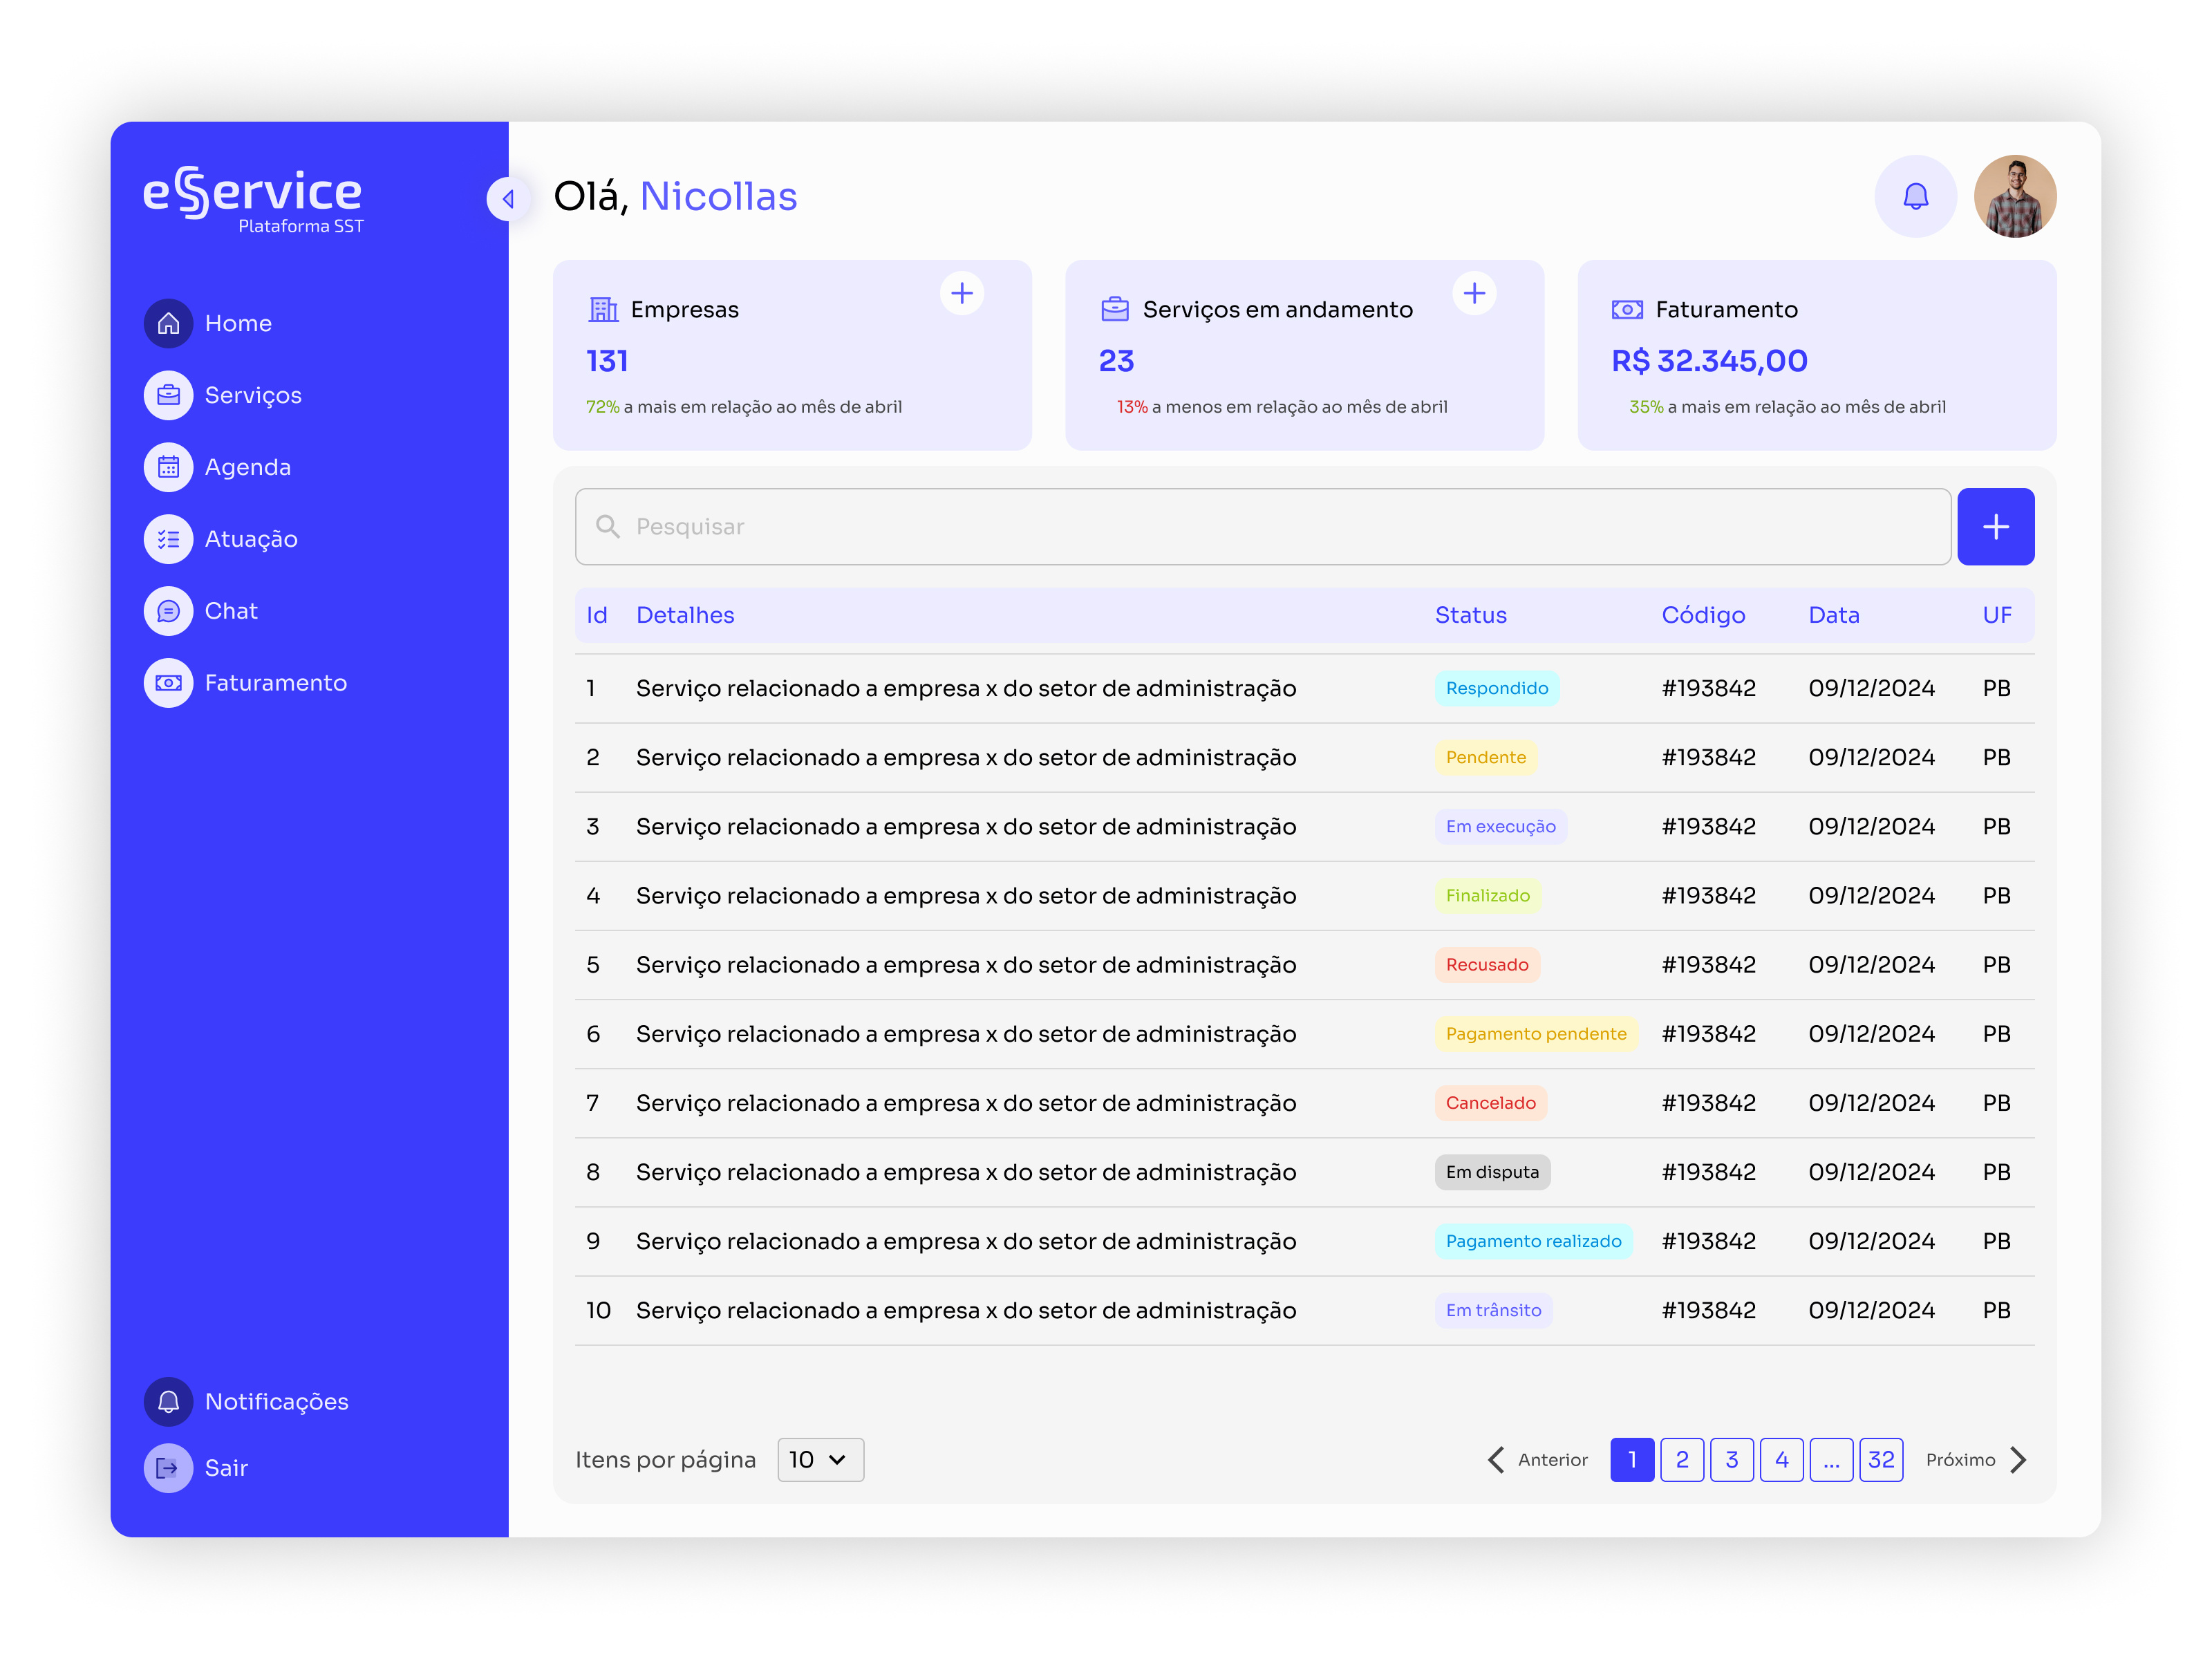Add service in Serviços em andamento card
The width and height of the screenshot is (2212, 1659).
tap(1474, 293)
